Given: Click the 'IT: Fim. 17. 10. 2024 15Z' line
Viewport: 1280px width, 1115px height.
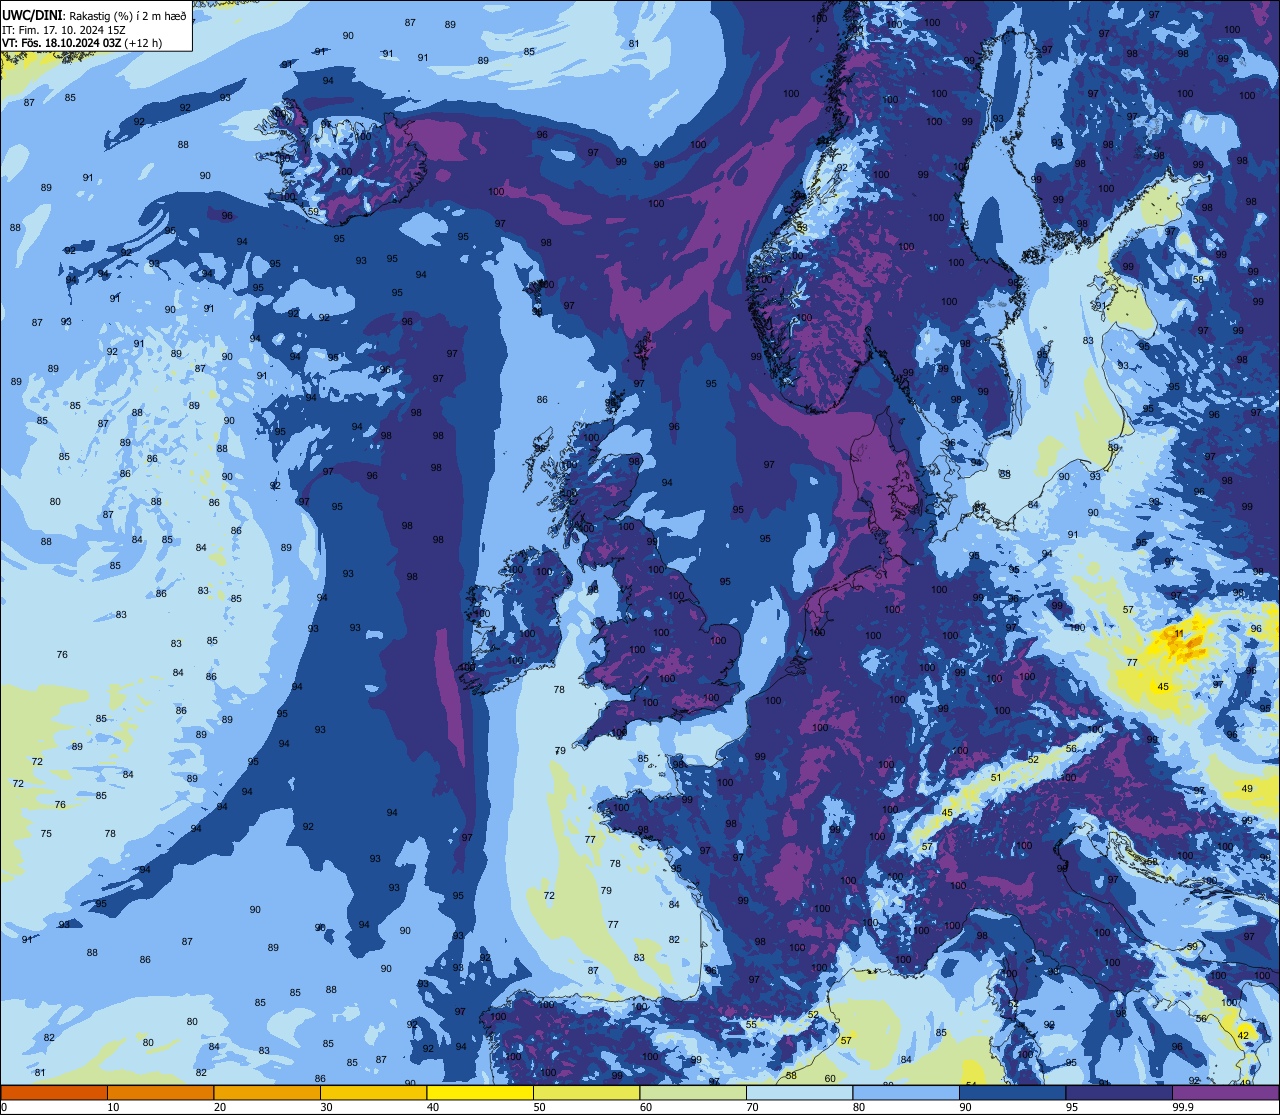Looking at the screenshot, I should [x=64, y=30].
